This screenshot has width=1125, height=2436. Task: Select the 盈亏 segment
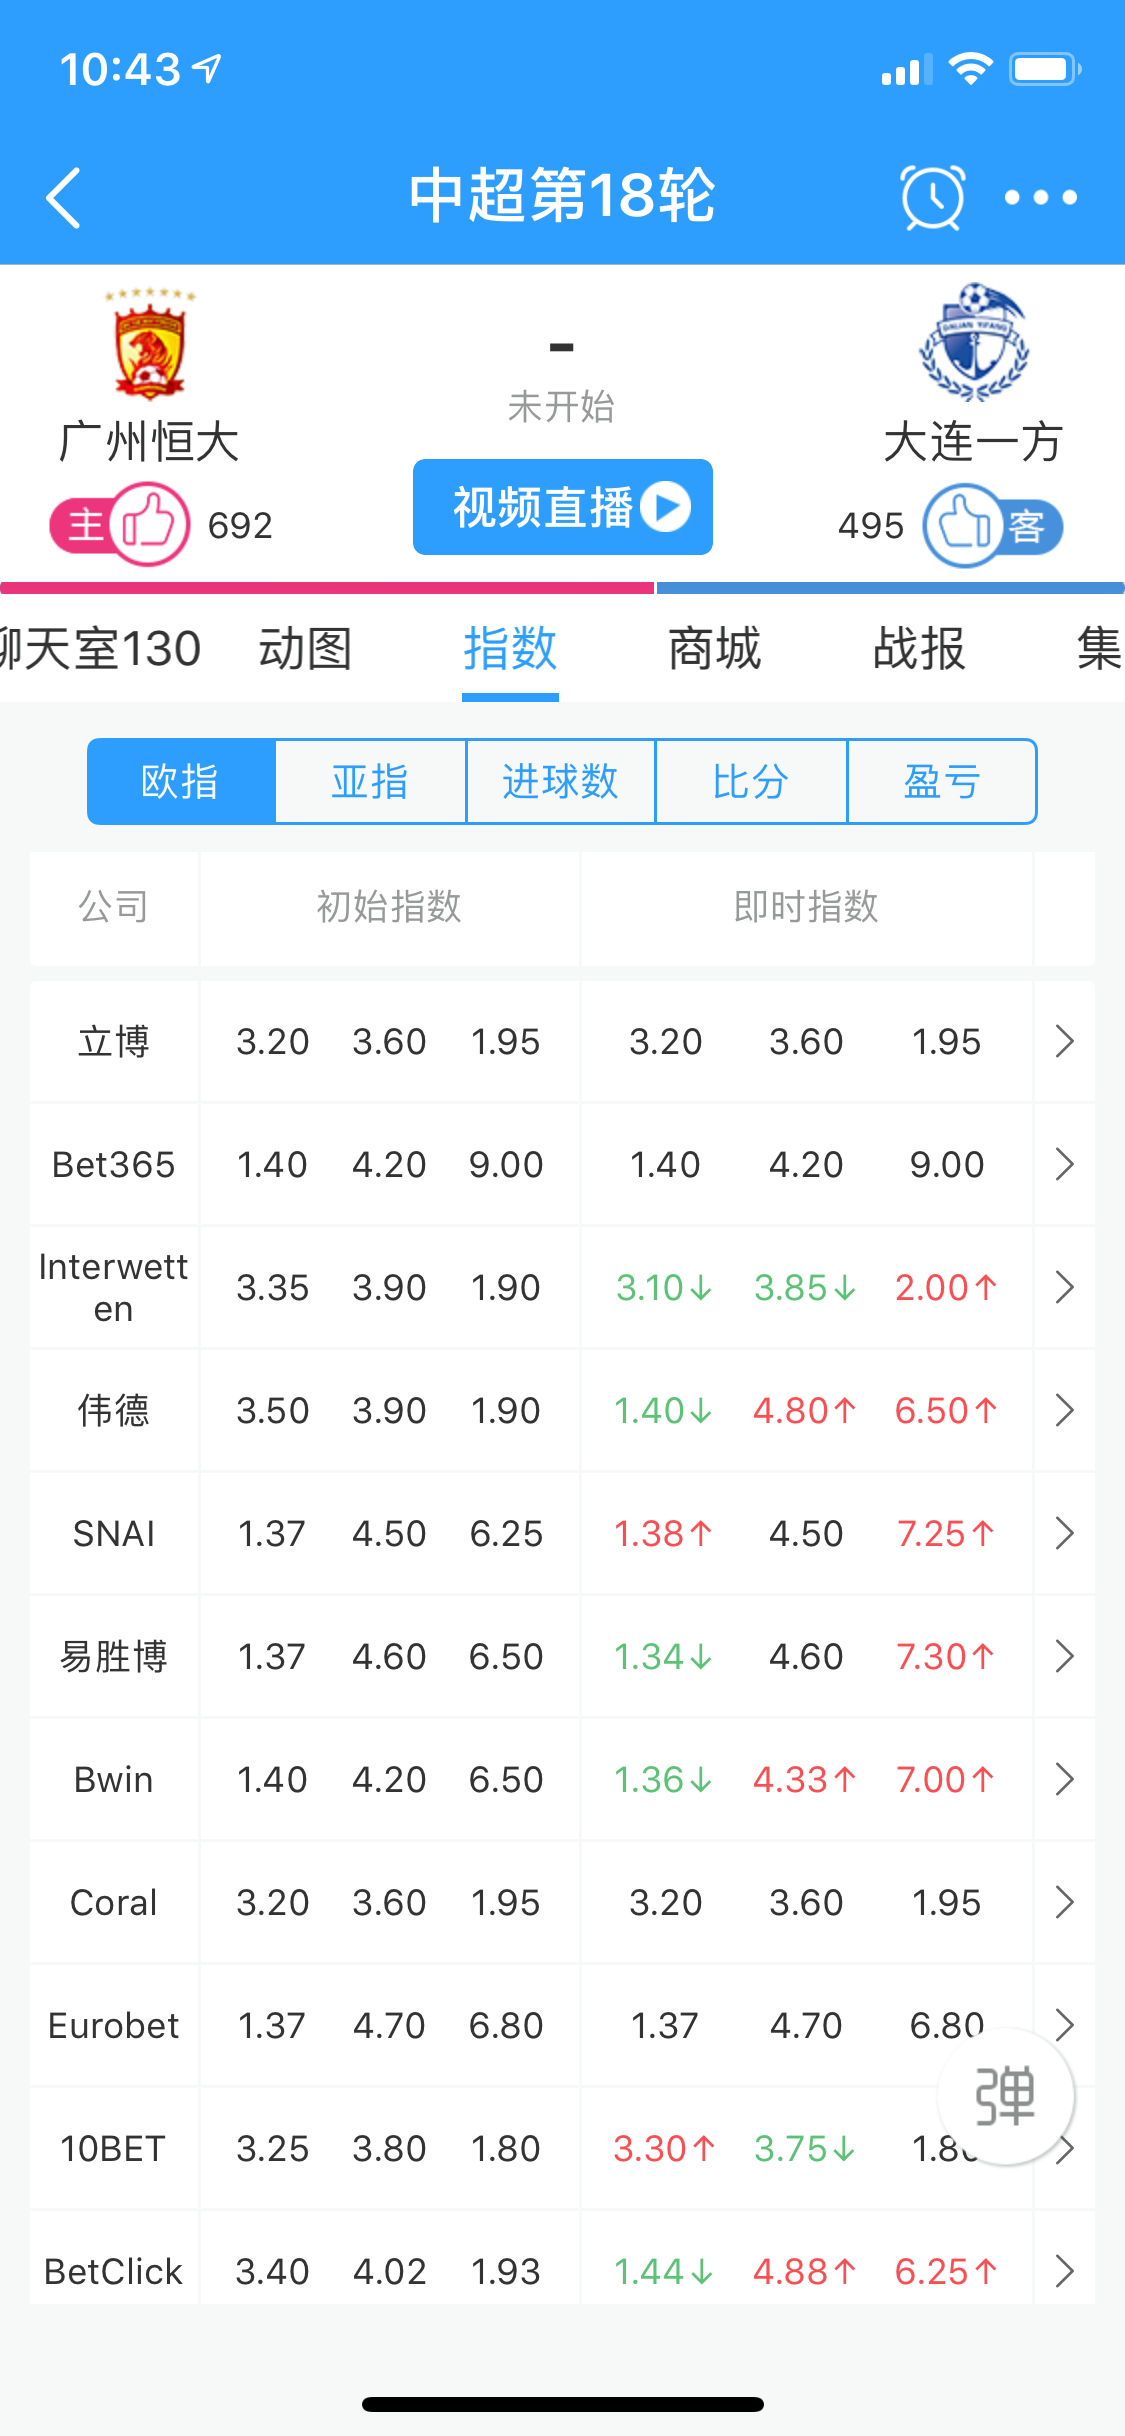click(x=942, y=782)
